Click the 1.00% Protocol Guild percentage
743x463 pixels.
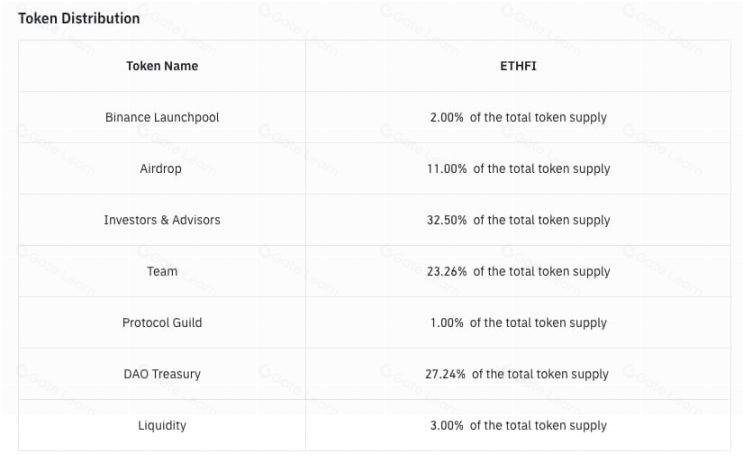[446, 323]
